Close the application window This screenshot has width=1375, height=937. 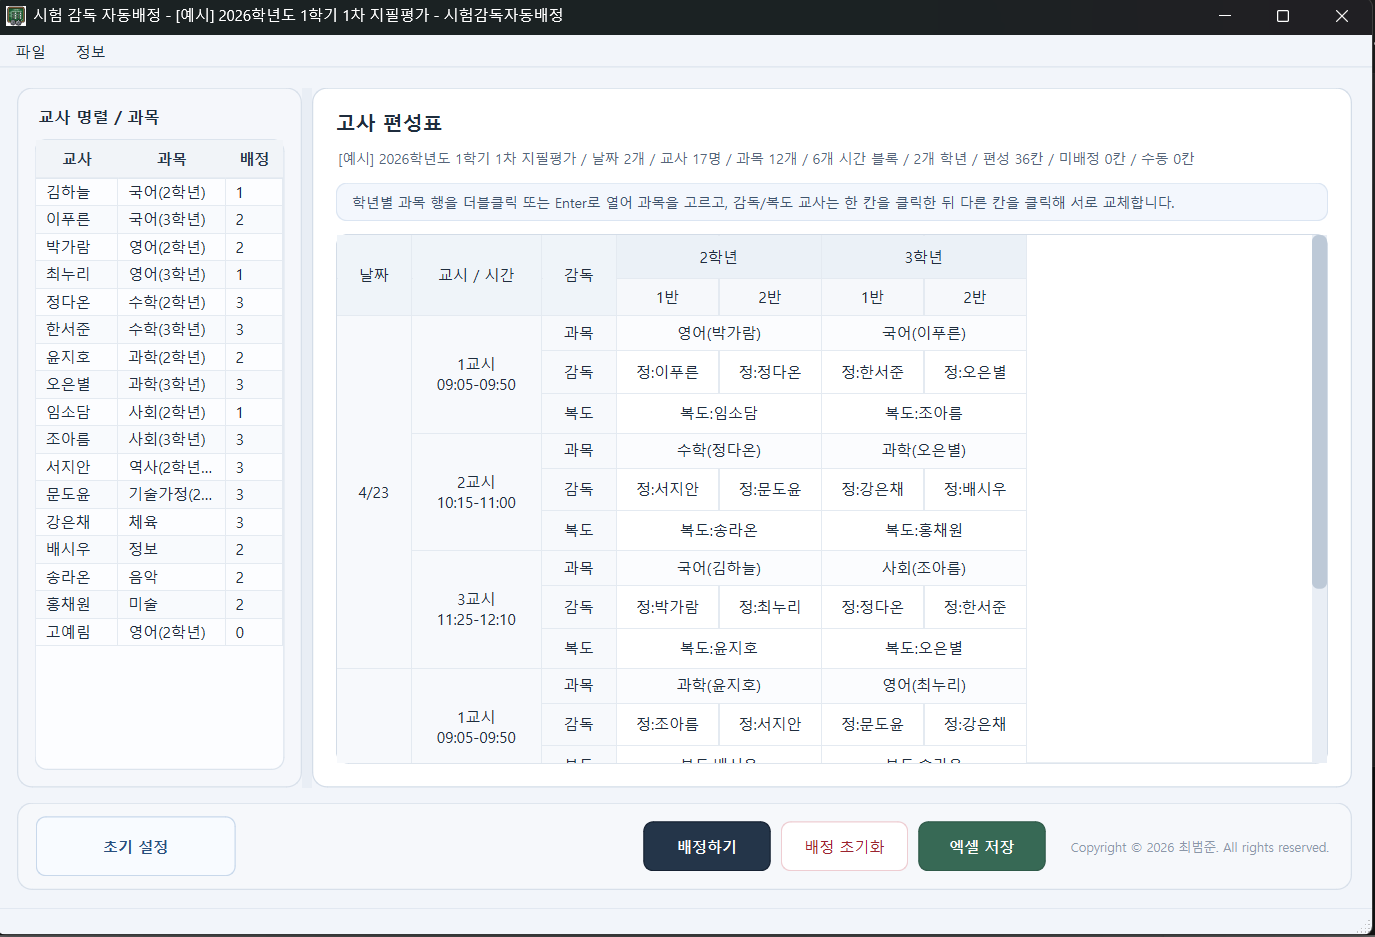(1342, 16)
